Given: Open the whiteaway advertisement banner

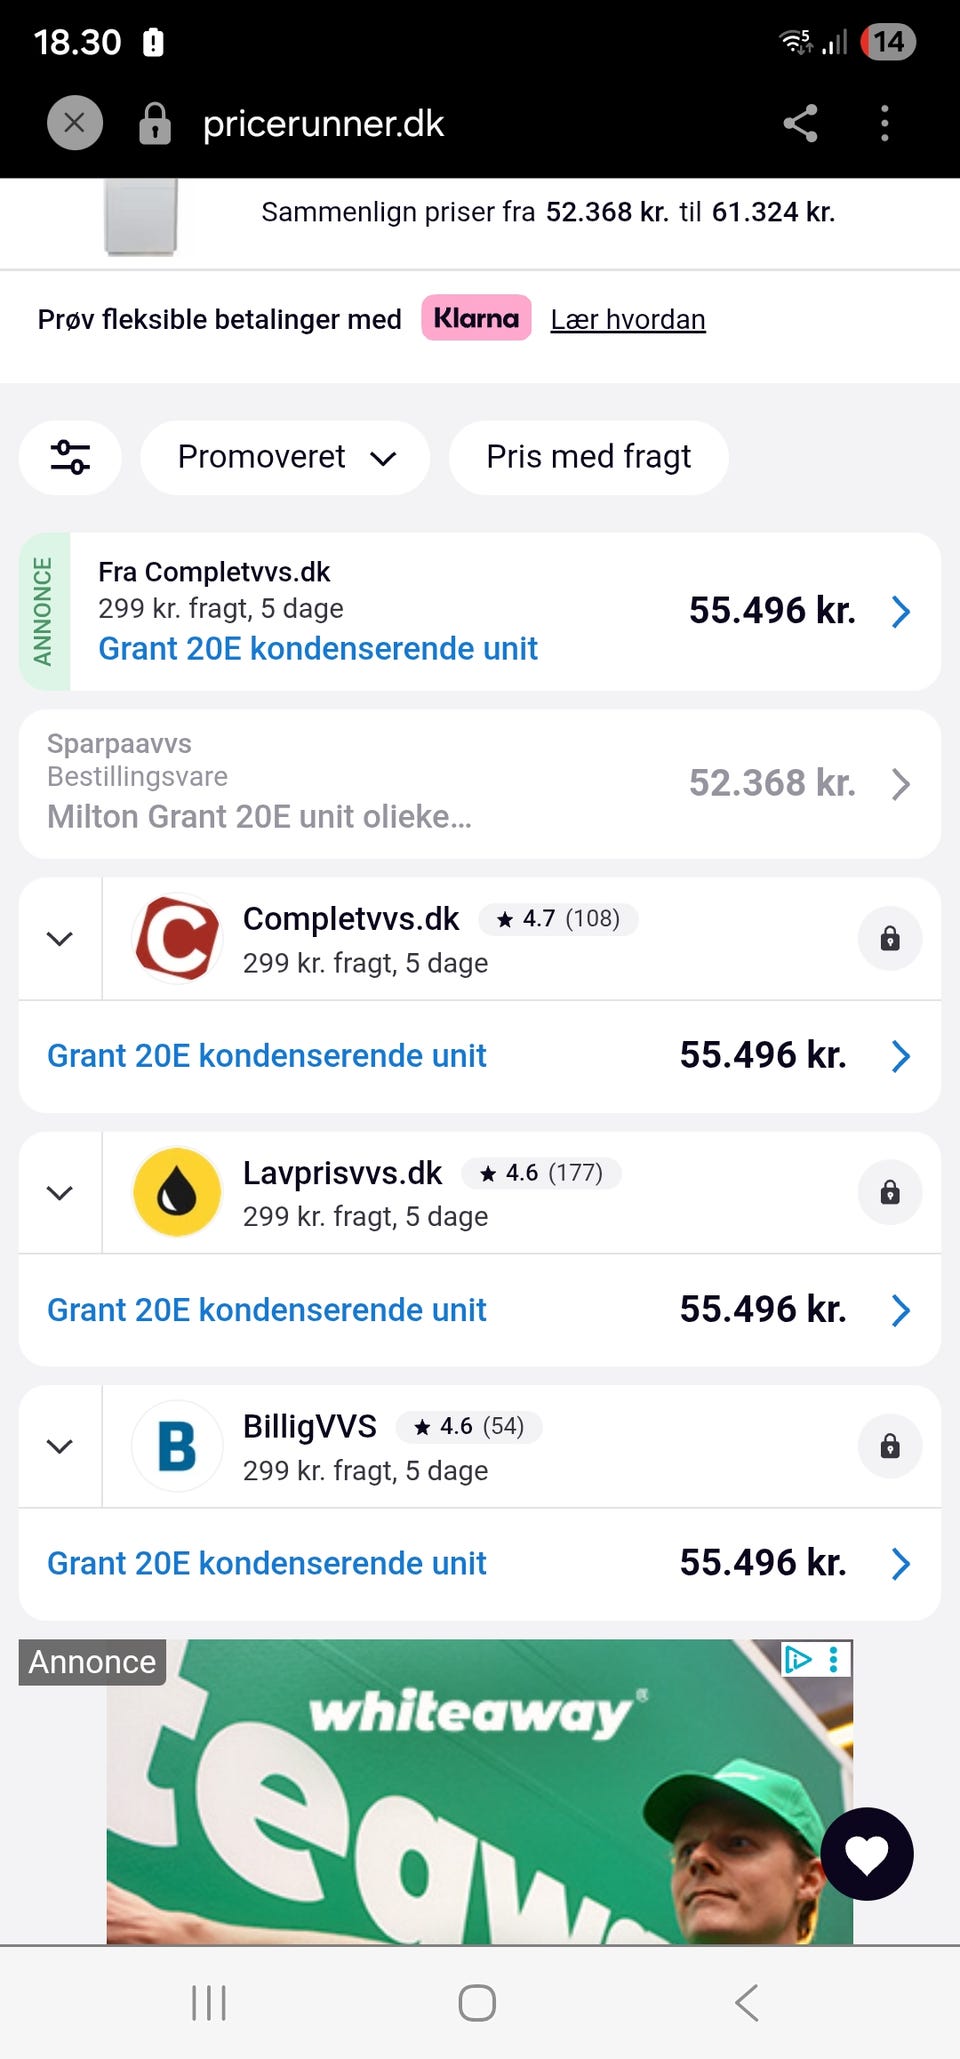Looking at the screenshot, I should [480, 1791].
